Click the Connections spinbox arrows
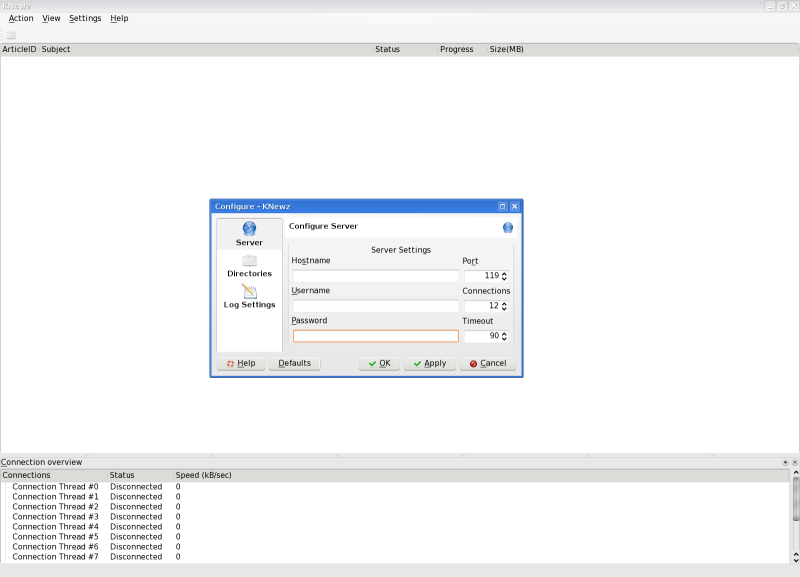The width and height of the screenshot is (800, 577). [504, 306]
